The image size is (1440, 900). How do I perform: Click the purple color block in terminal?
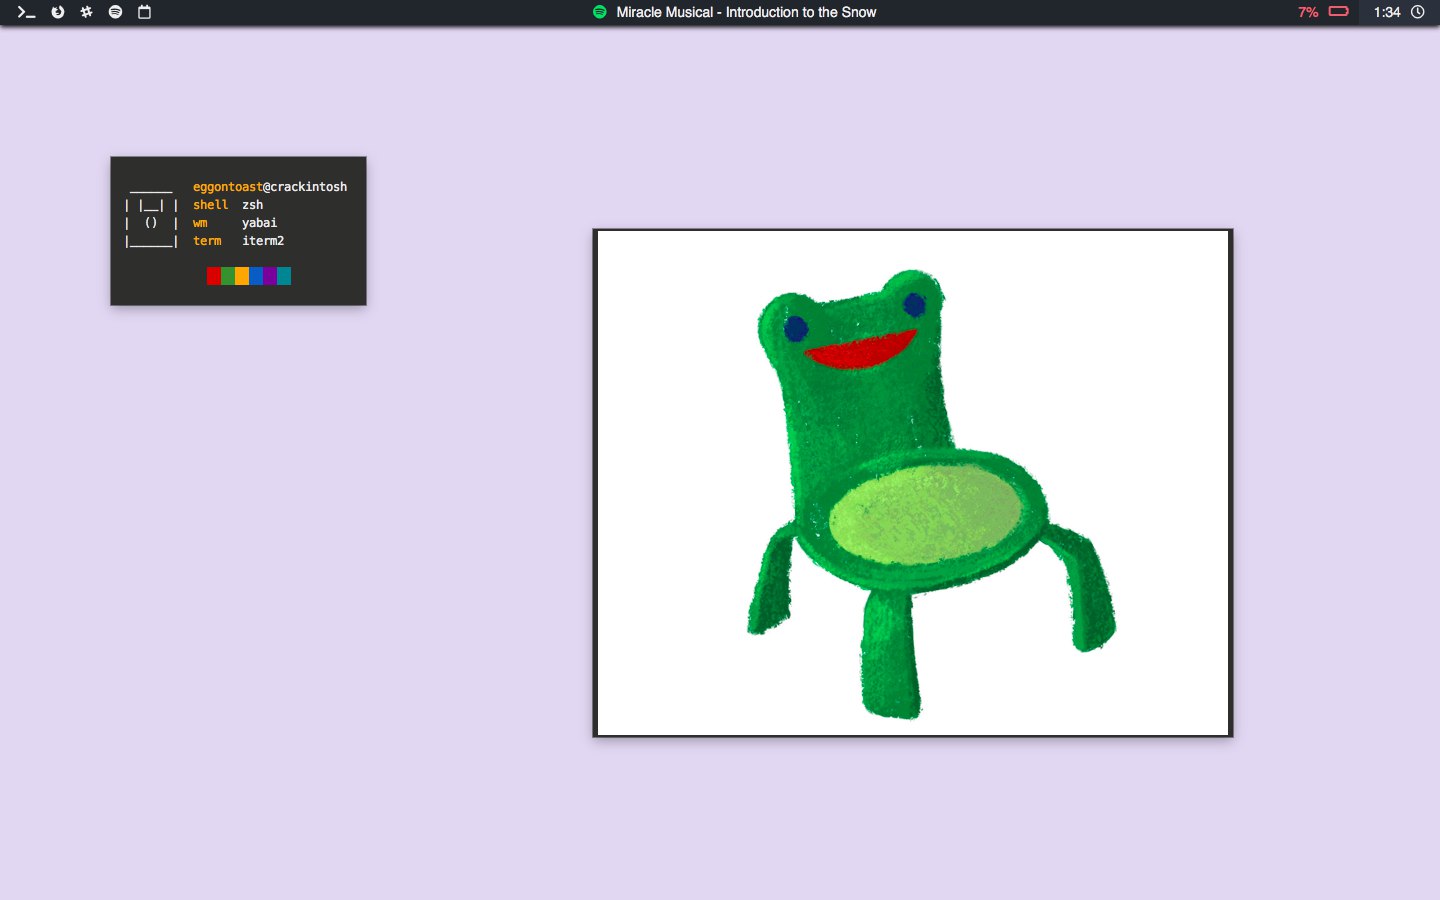coord(270,276)
